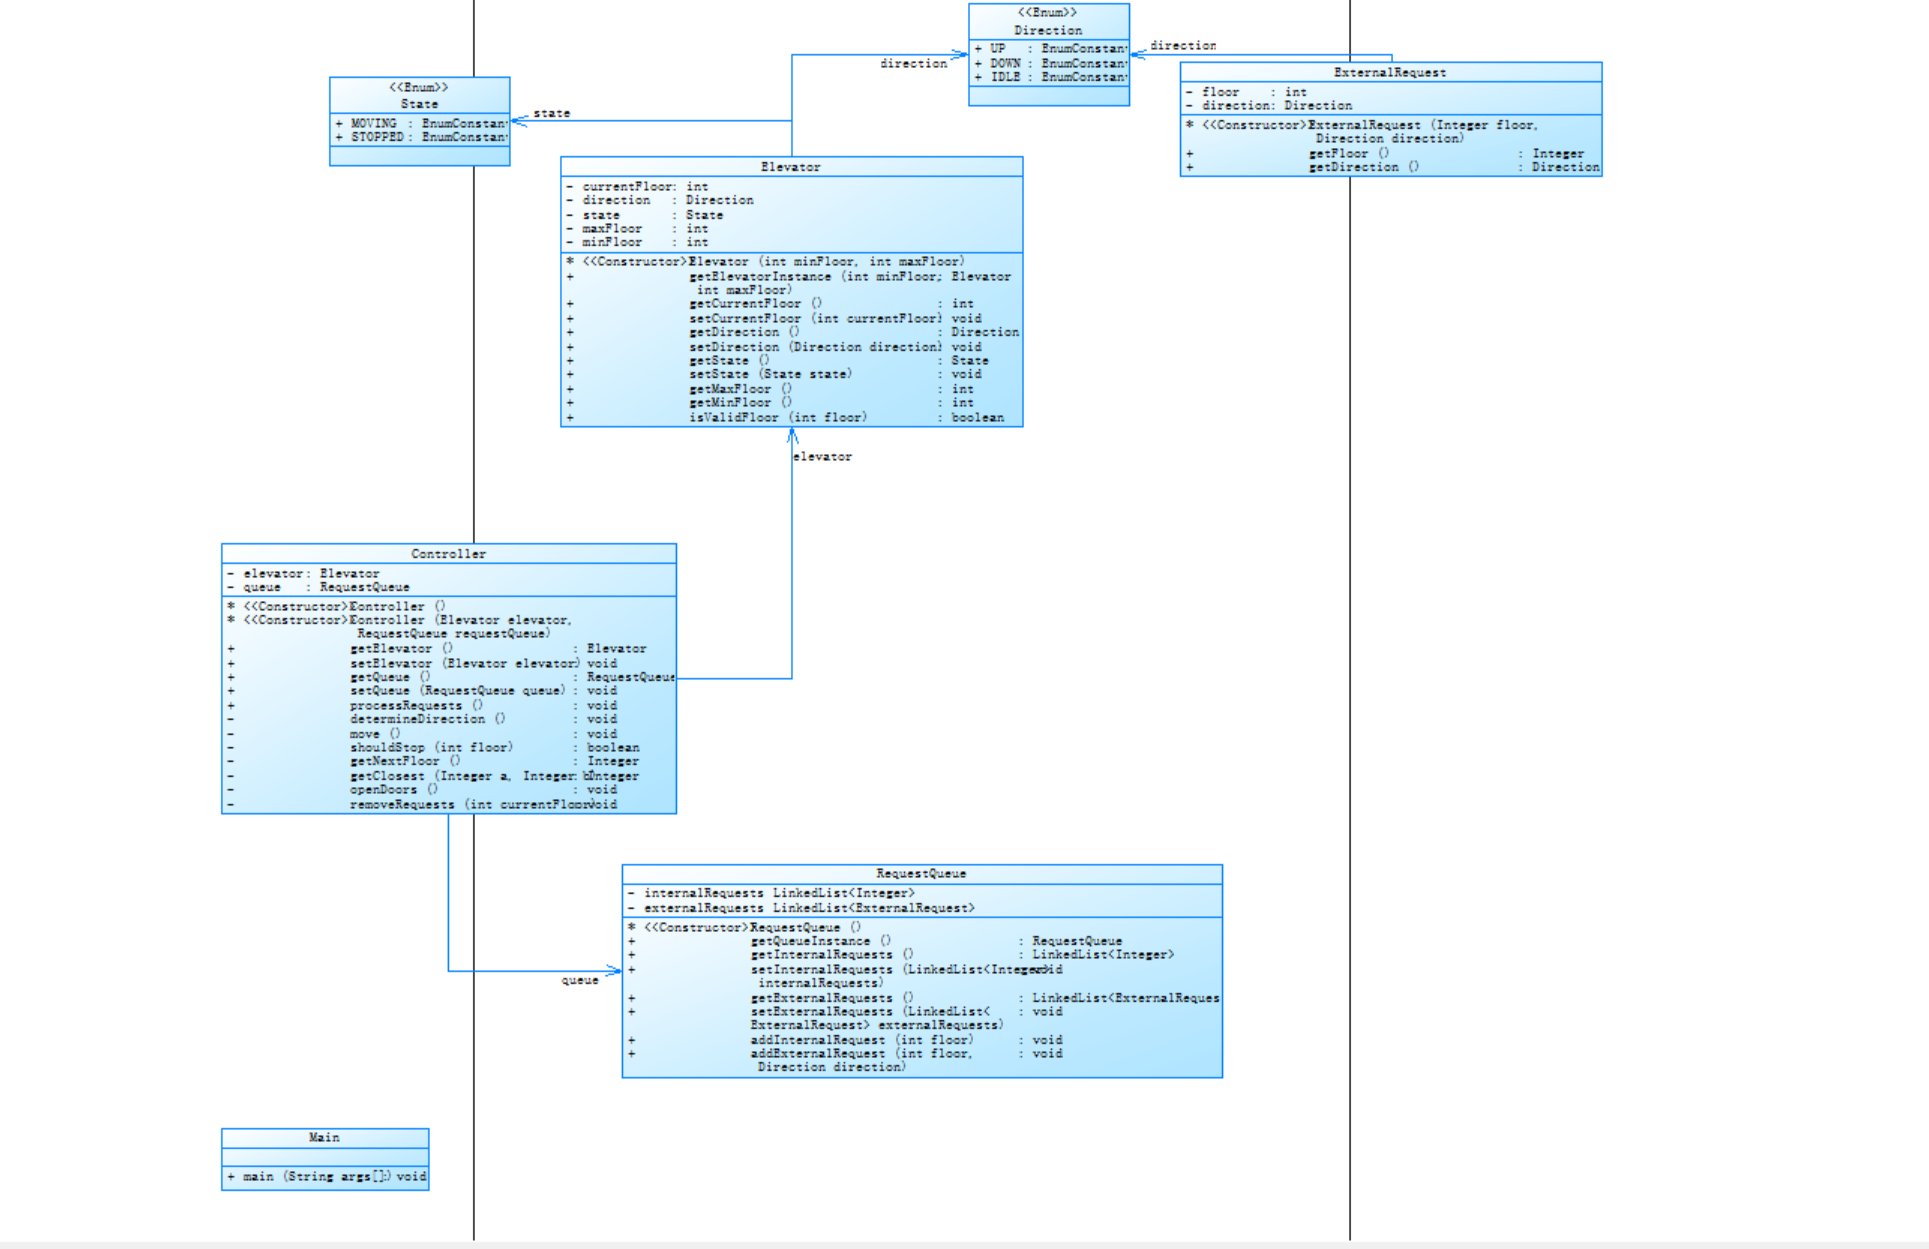The image size is (1929, 1249).
Task: Select the Elevator class title
Action: (x=790, y=167)
